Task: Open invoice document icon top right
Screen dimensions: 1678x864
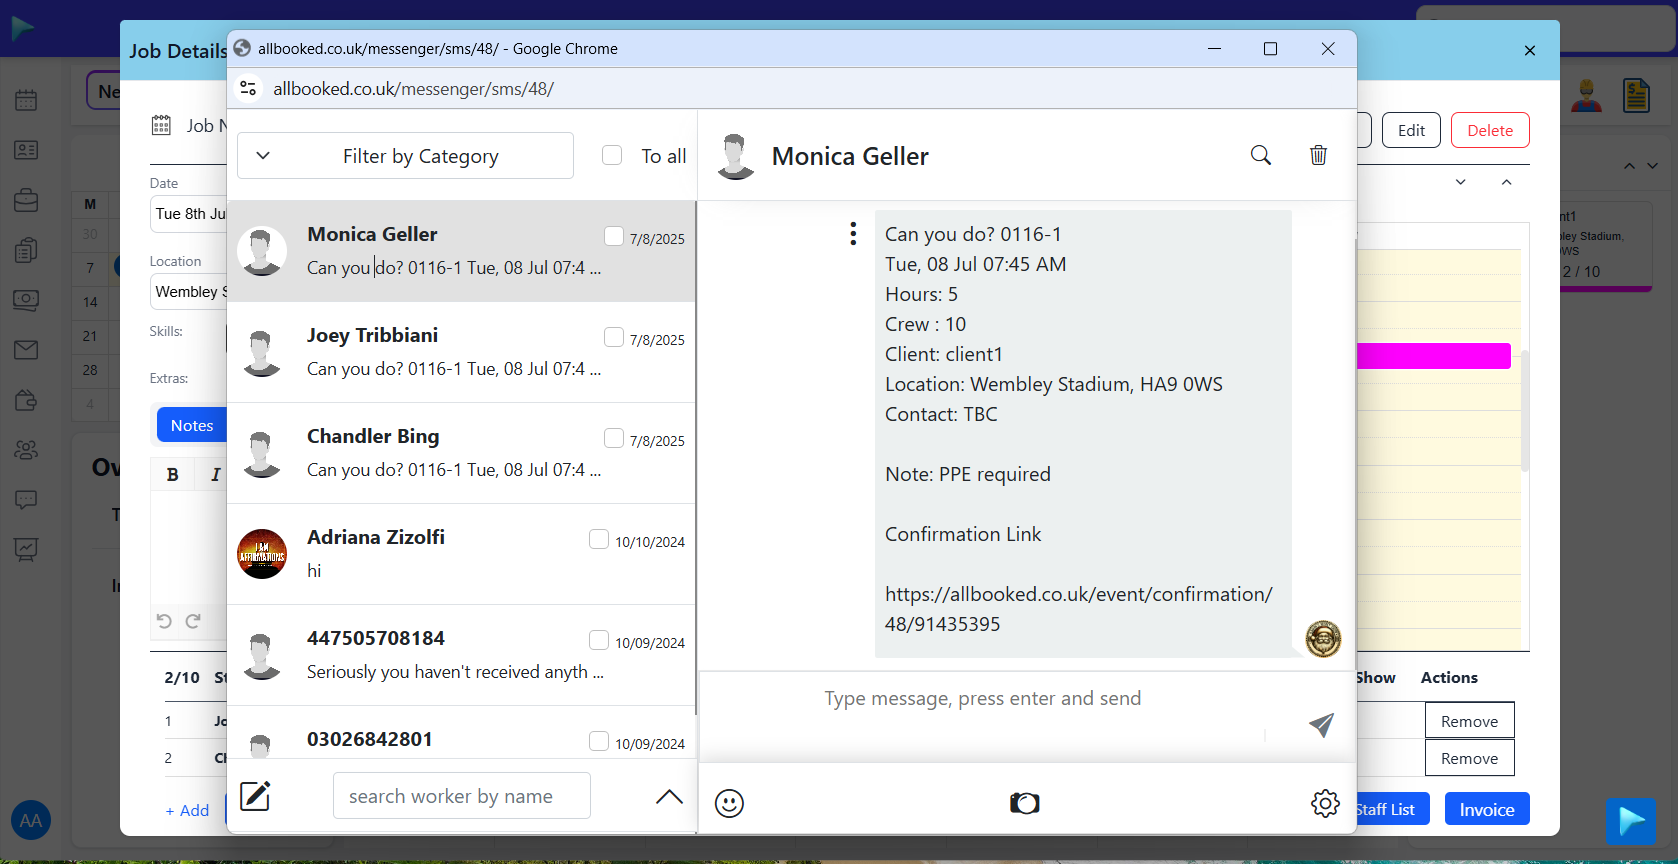Action: [1636, 96]
